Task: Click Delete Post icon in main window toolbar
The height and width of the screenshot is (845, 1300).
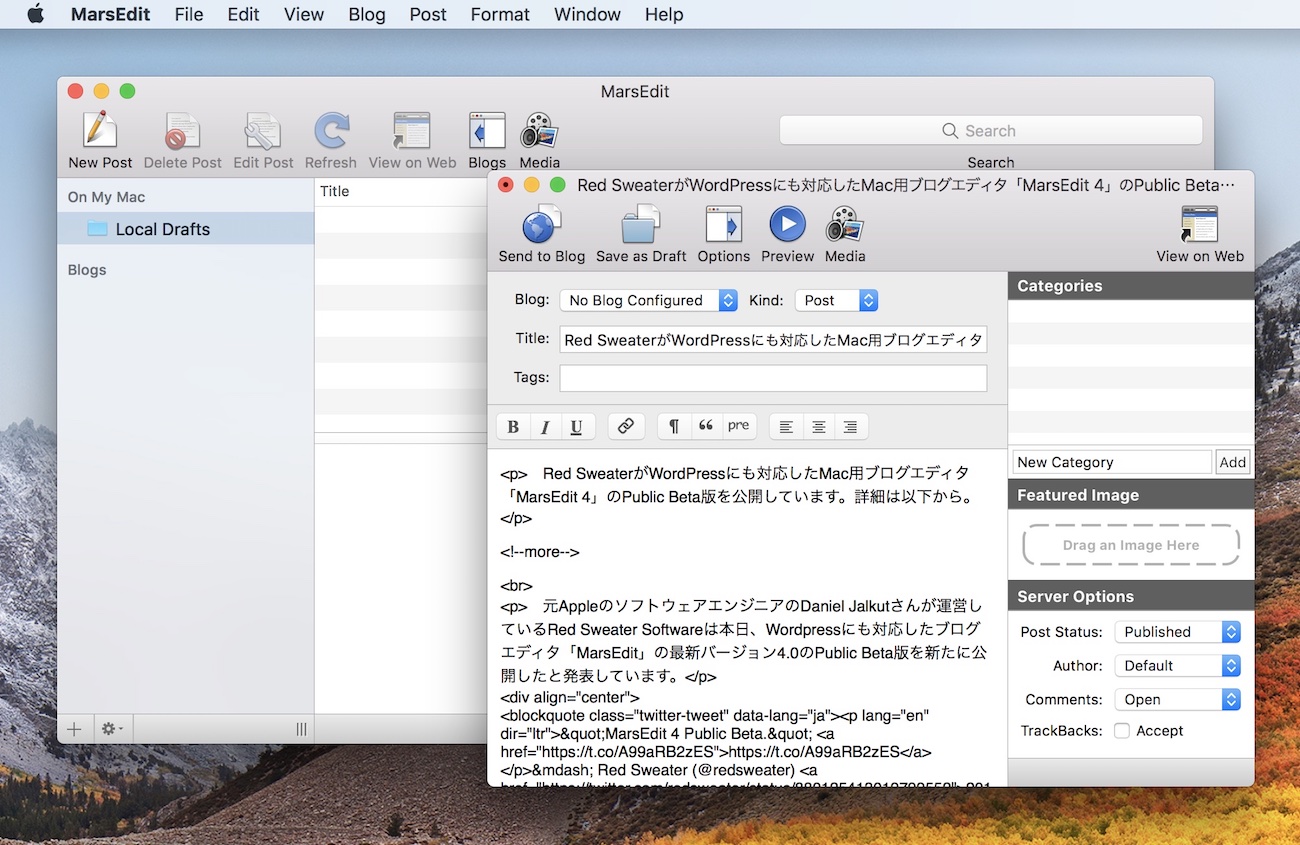Action: click(x=182, y=131)
